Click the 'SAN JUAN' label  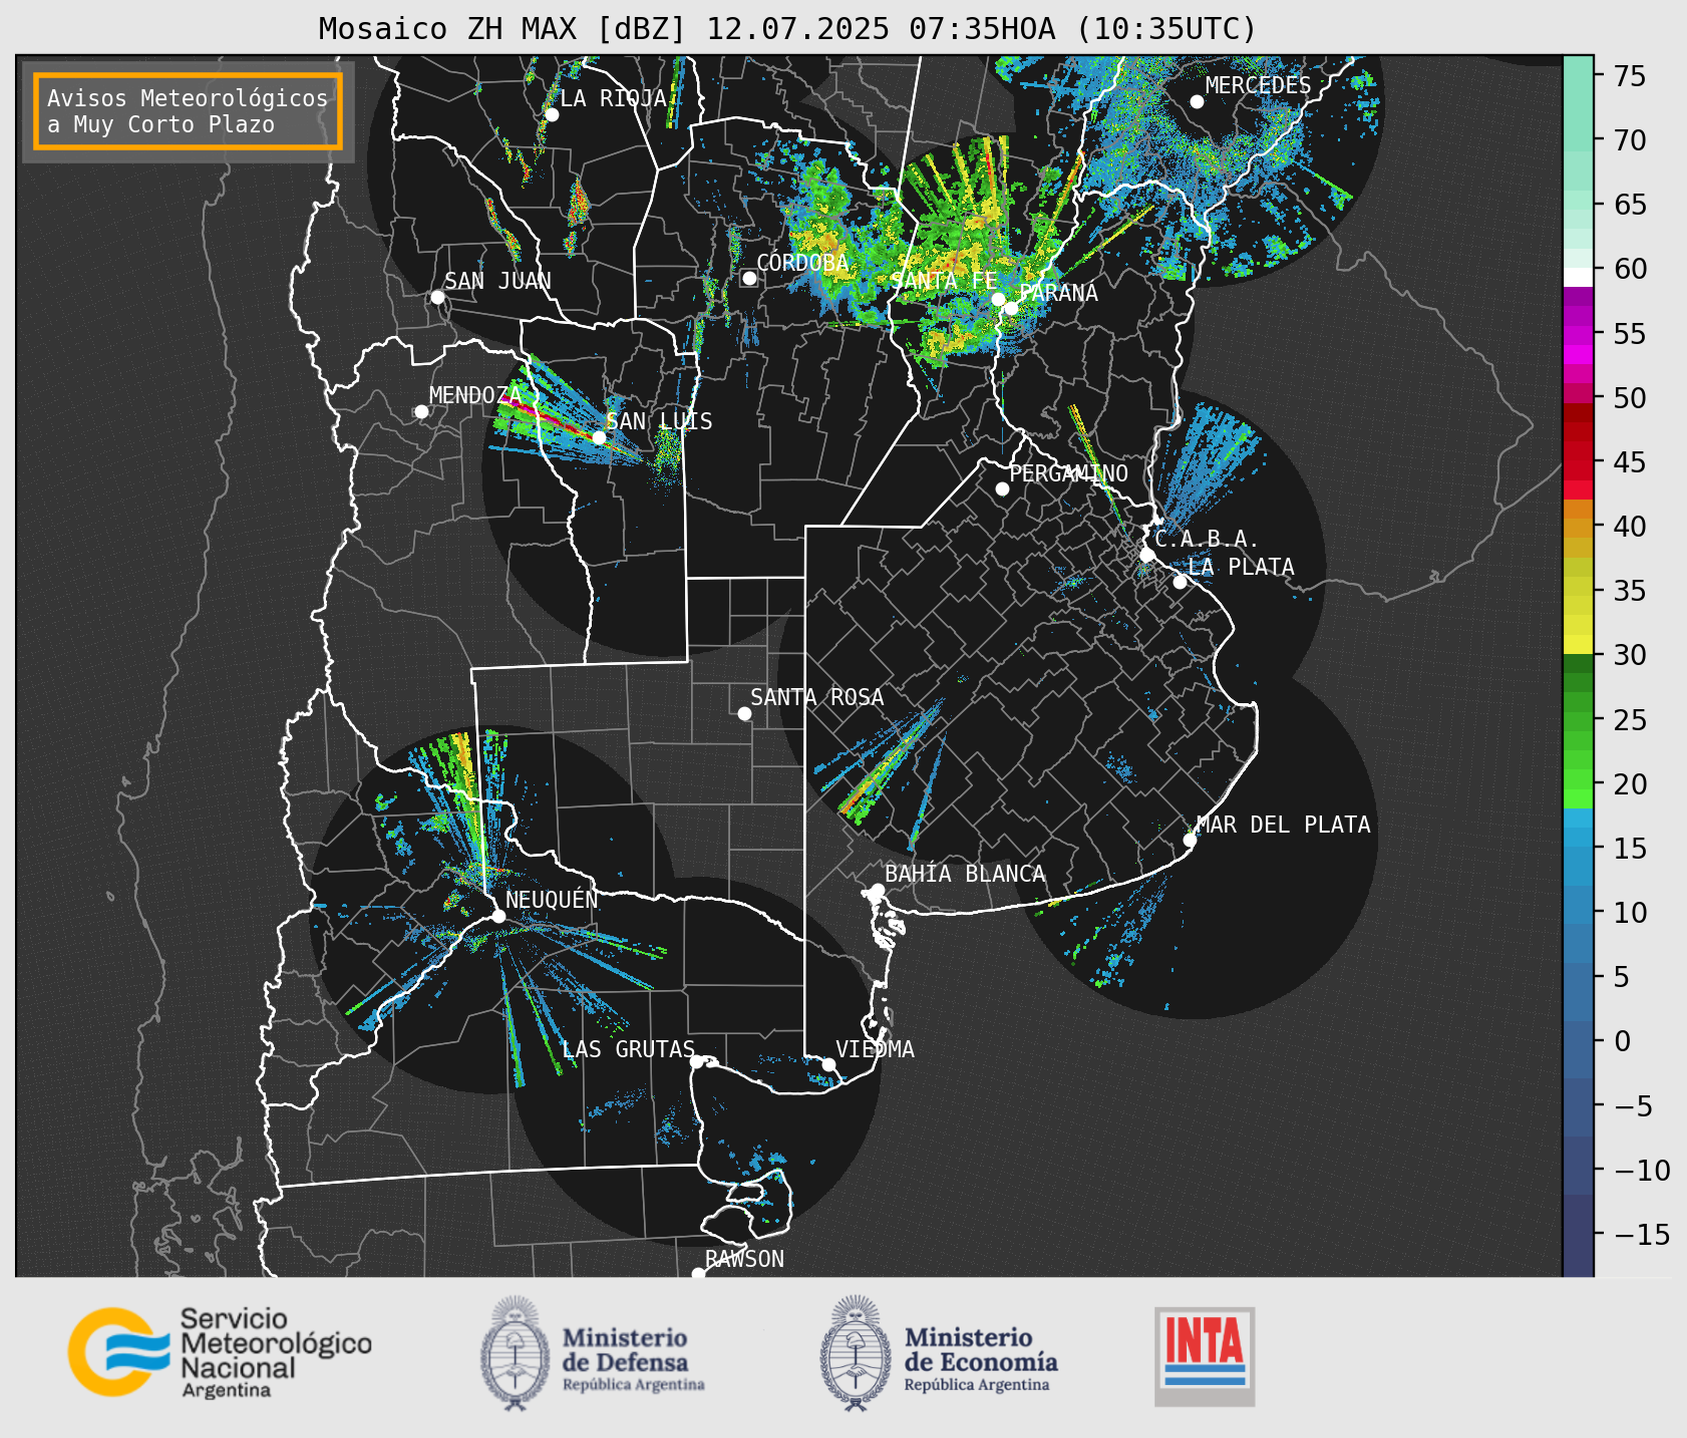[498, 281]
